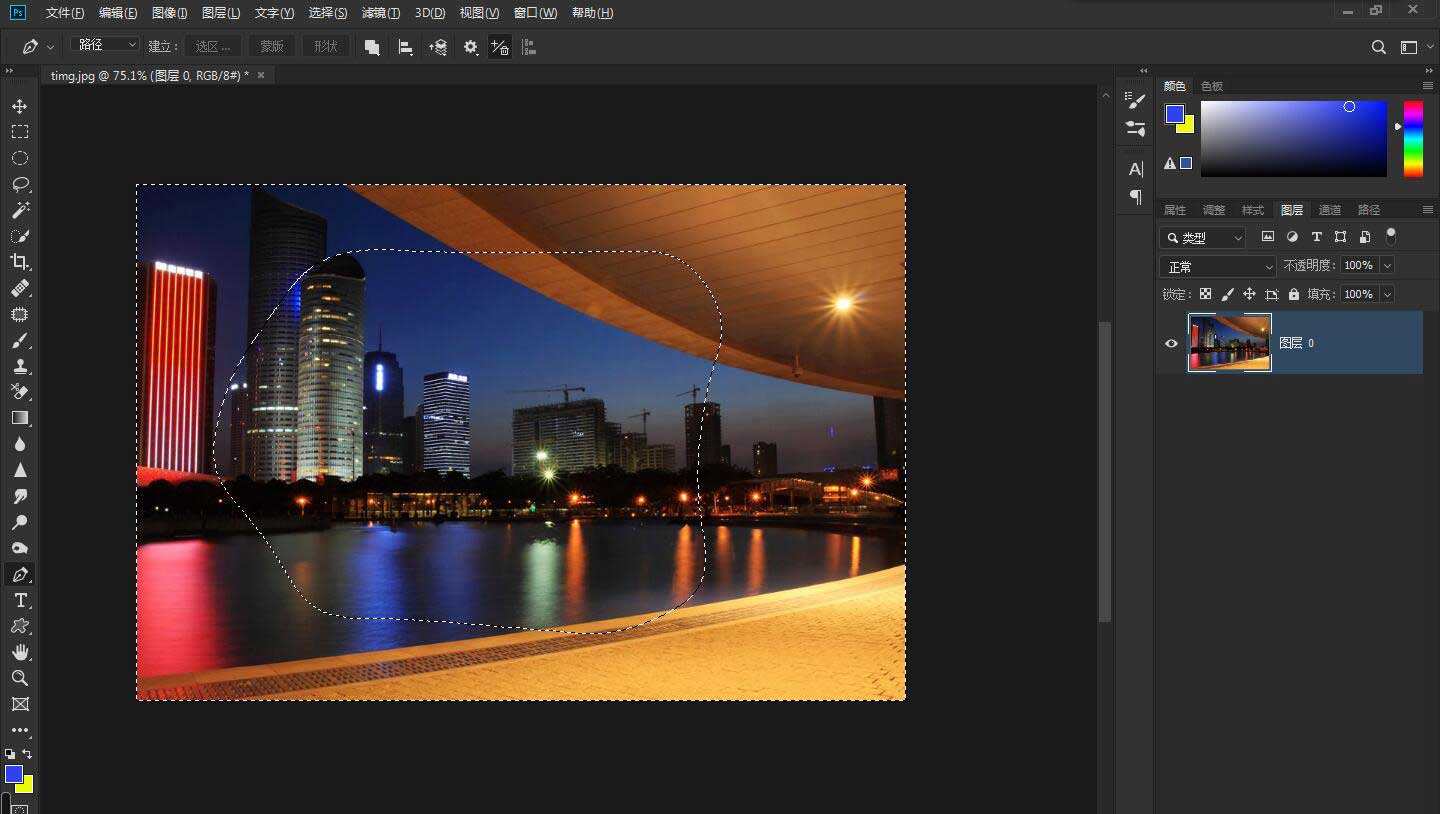Pick the Magic Wand tool
The image size is (1440, 814).
[19, 210]
